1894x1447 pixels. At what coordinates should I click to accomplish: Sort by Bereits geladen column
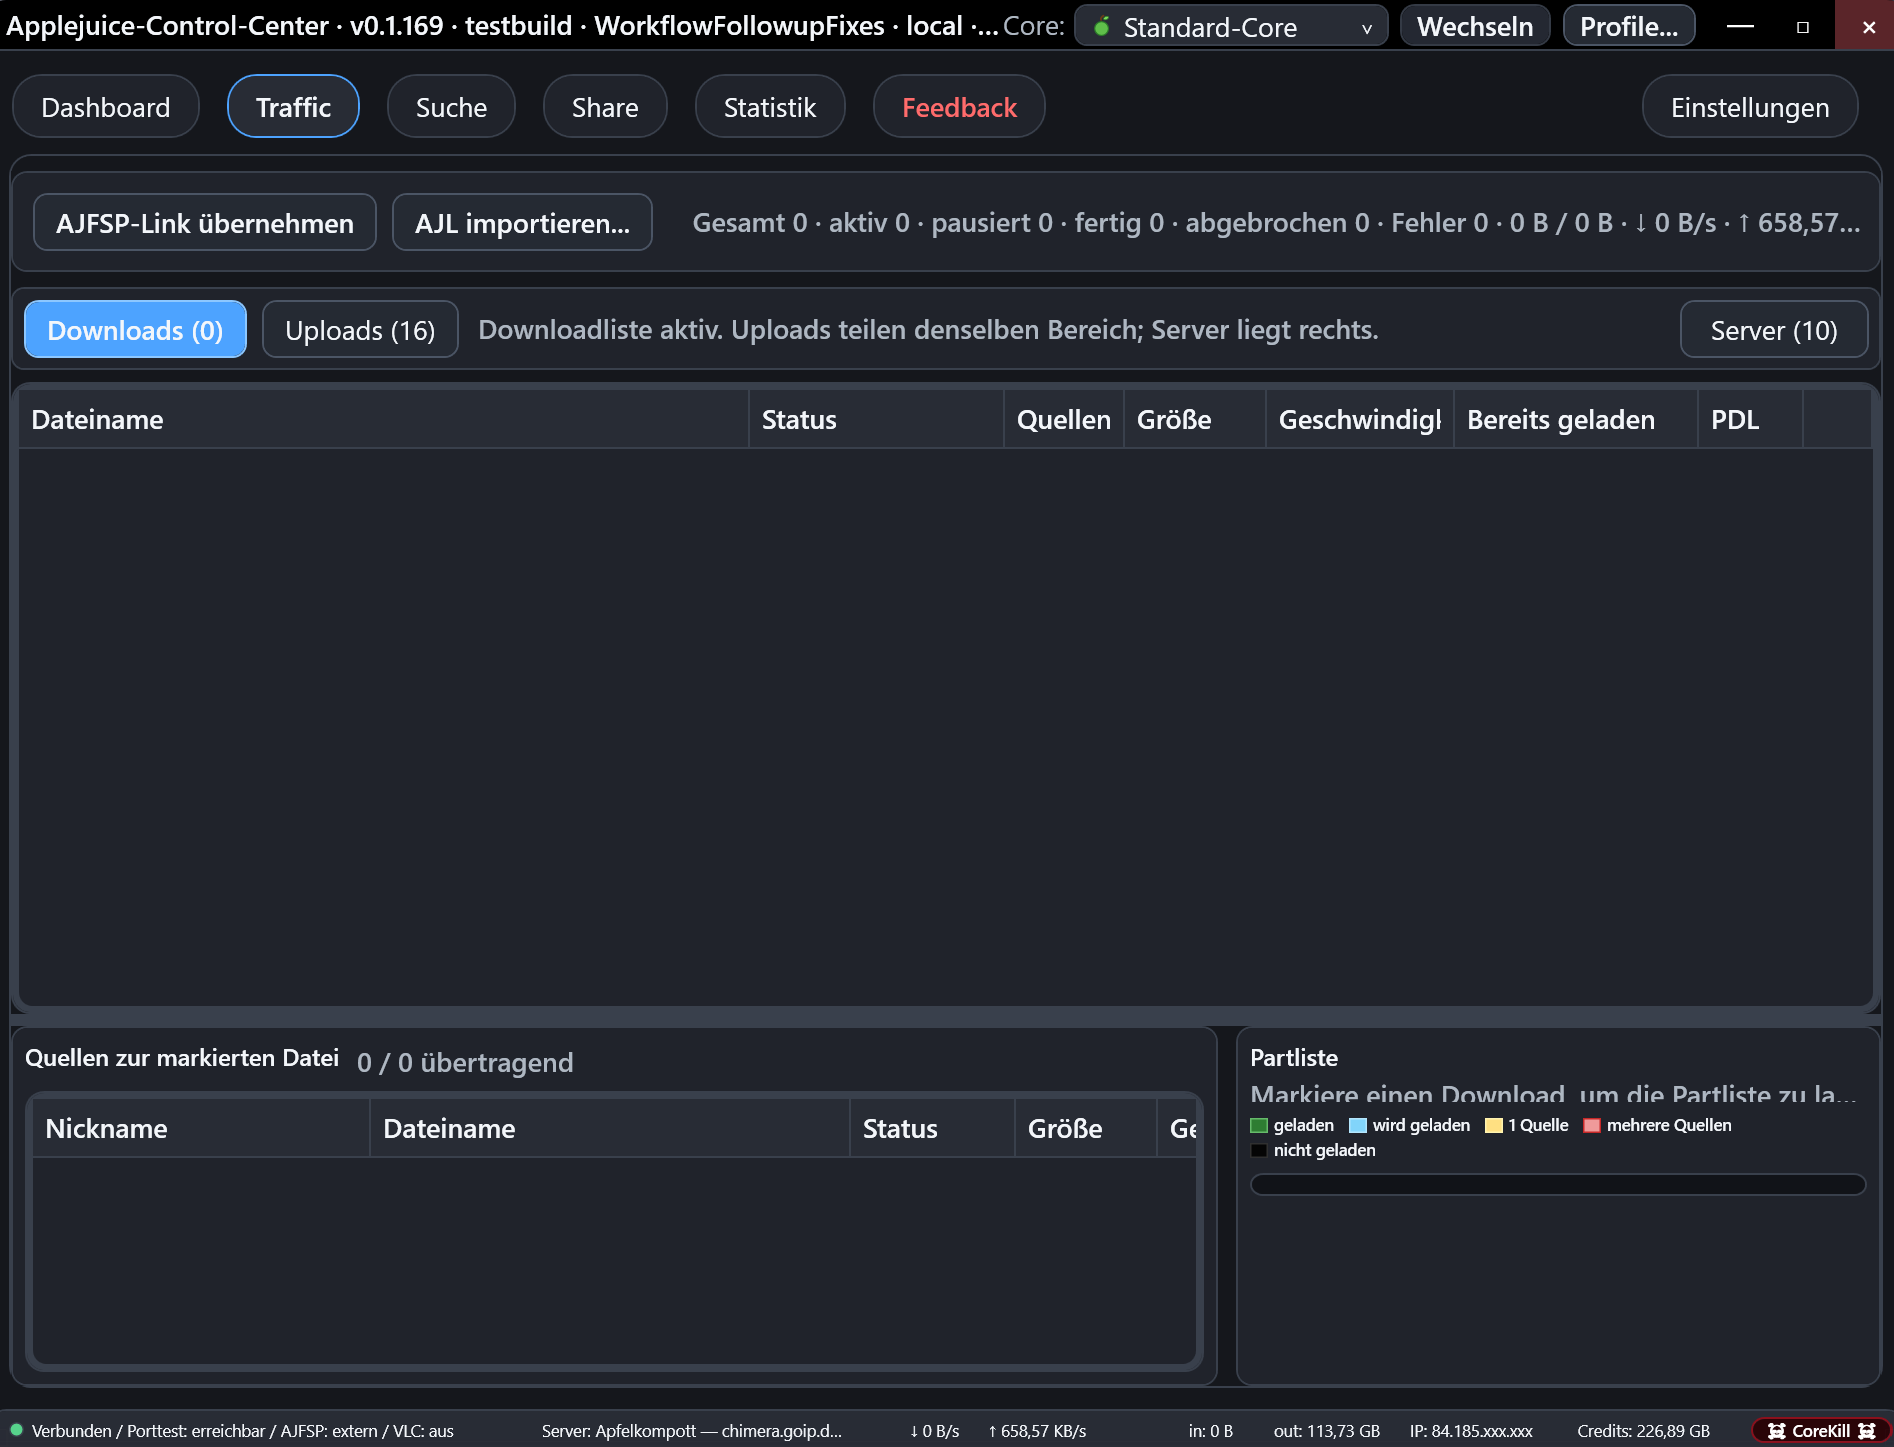click(1576, 420)
